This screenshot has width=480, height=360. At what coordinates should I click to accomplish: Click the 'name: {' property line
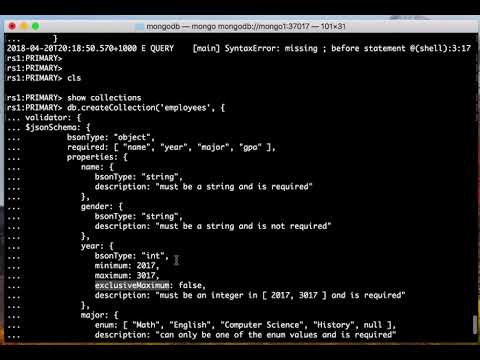[x=97, y=167]
